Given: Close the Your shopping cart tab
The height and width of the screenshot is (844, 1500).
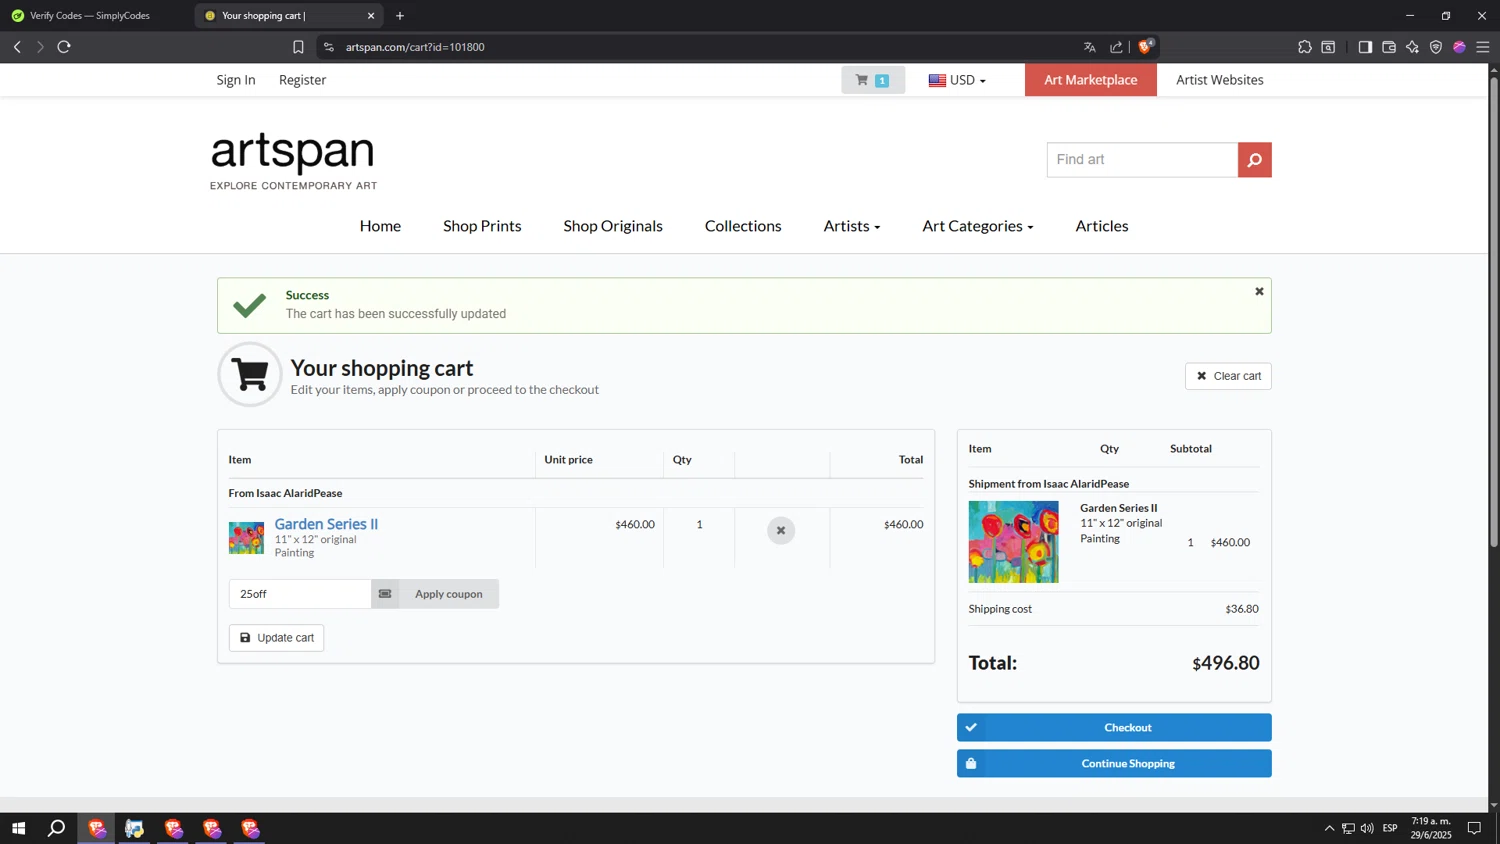Looking at the screenshot, I should tap(371, 16).
